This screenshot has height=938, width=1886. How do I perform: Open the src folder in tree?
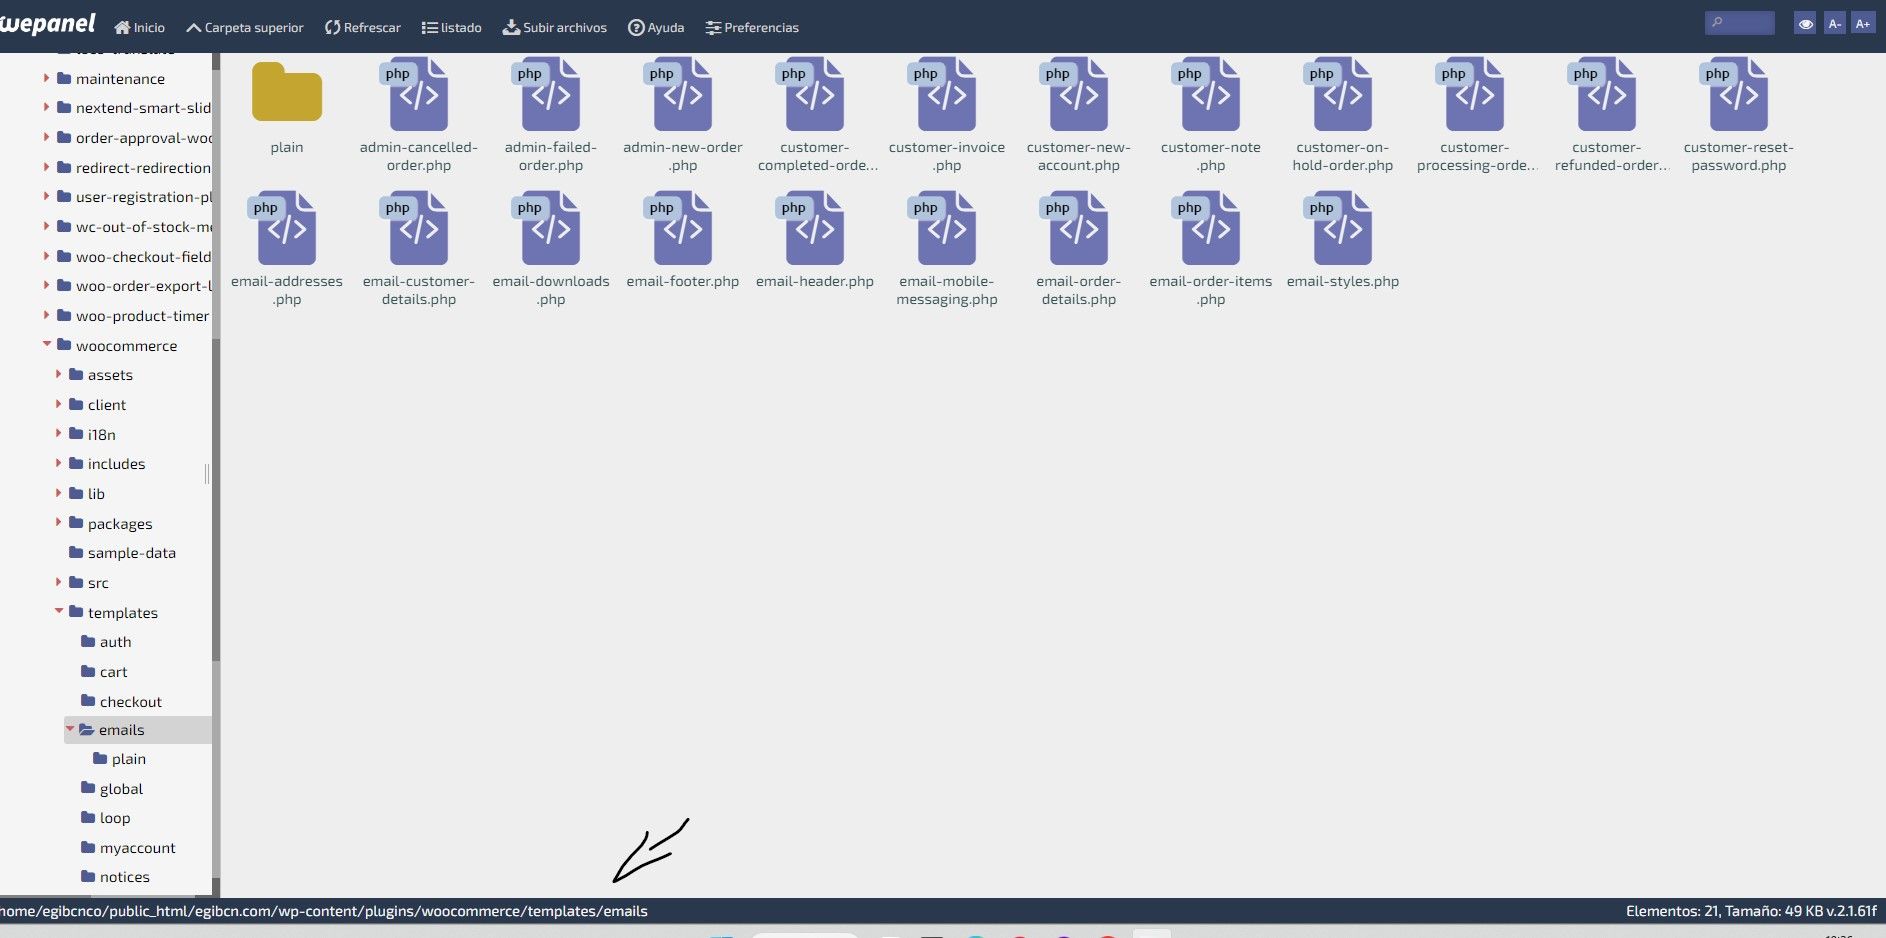tap(88, 583)
